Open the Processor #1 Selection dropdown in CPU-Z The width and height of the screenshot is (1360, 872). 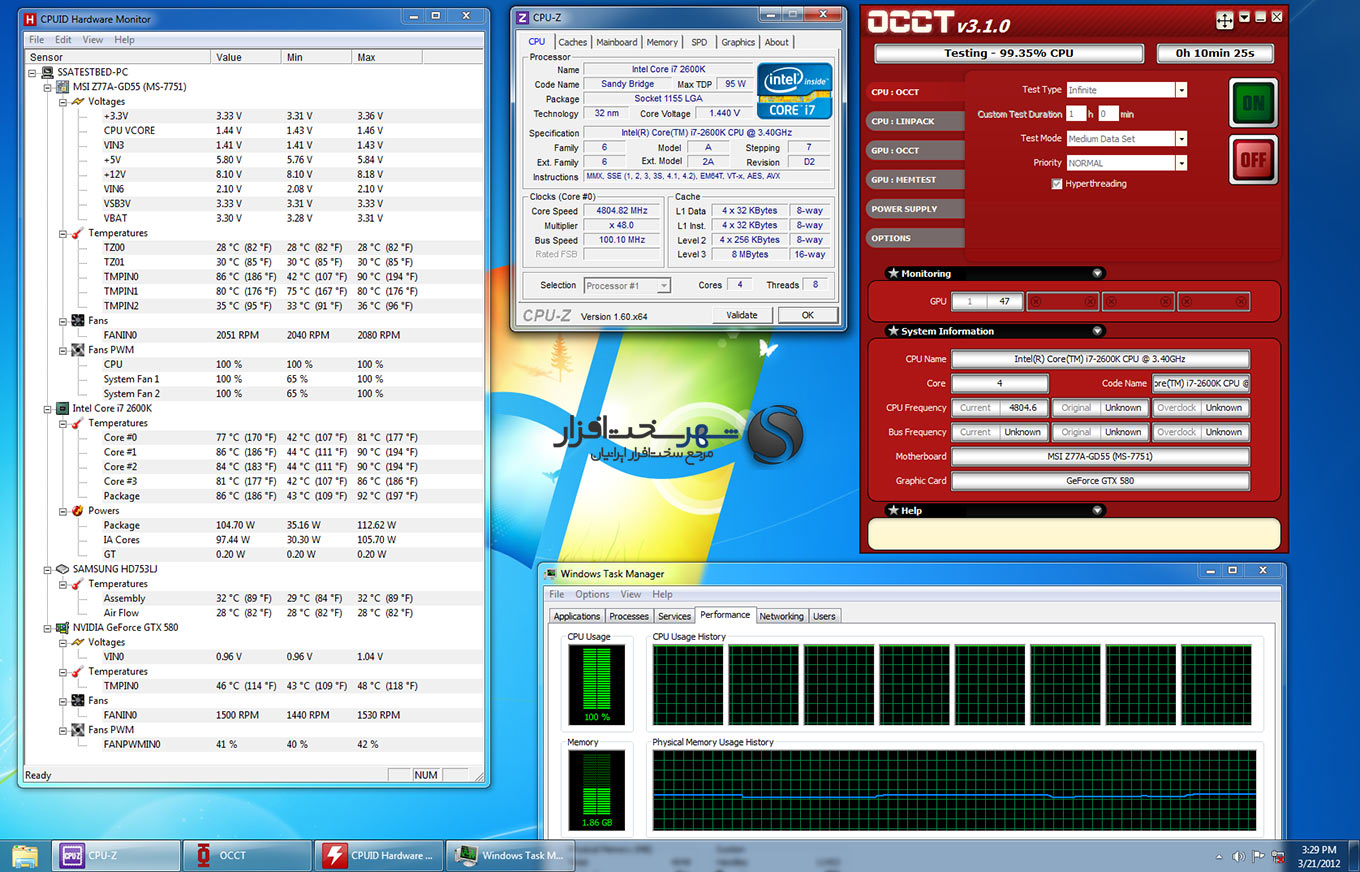[663, 286]
